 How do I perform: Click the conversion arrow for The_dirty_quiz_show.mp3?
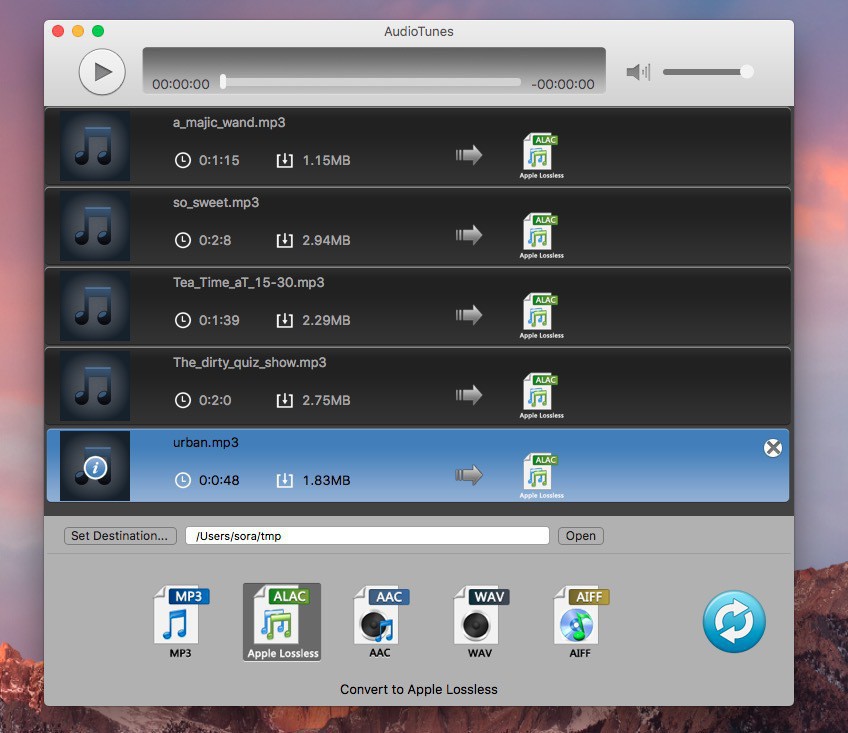tap(468, 395)
